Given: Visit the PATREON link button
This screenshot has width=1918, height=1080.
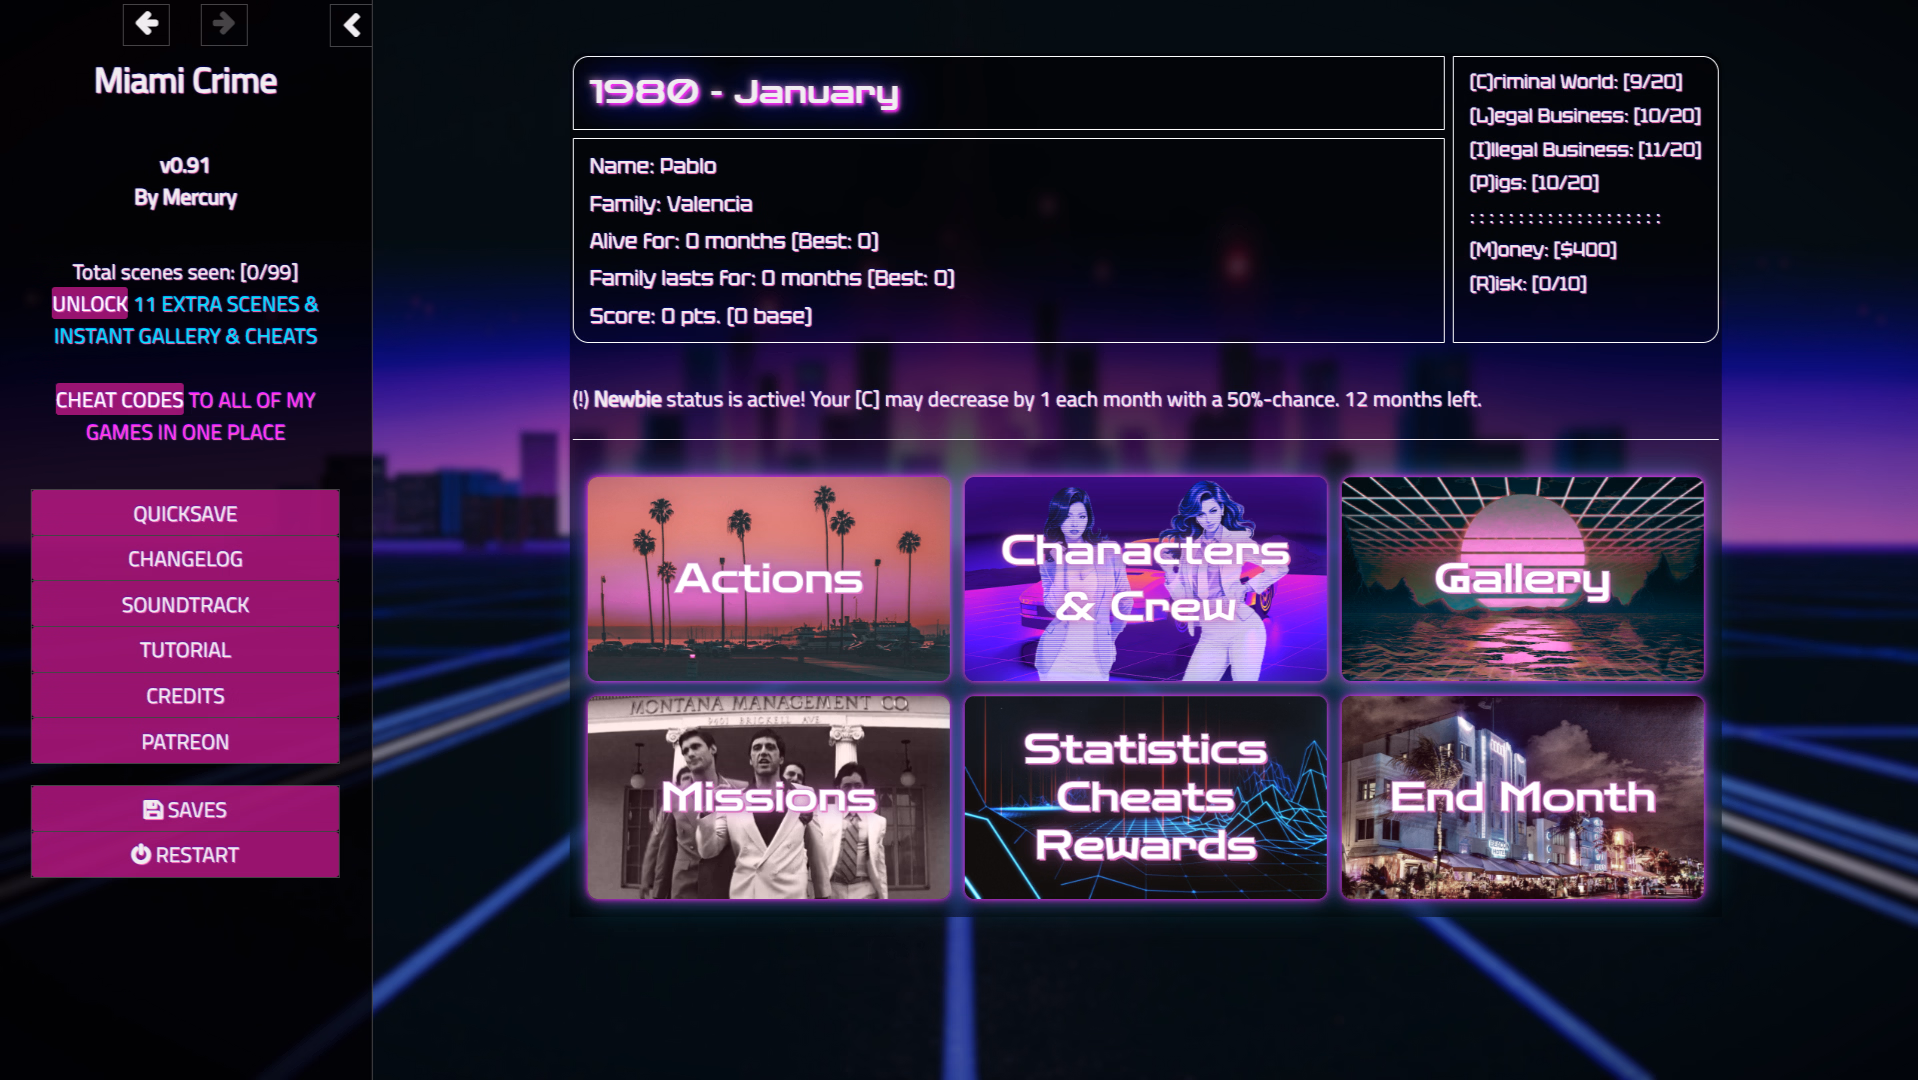Looking at the screenshot, I should [185, 742].
